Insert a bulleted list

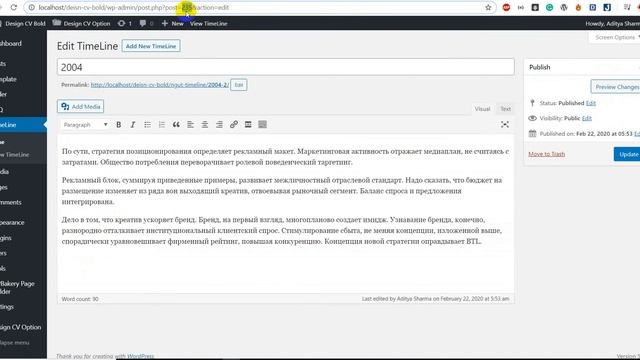147,124
